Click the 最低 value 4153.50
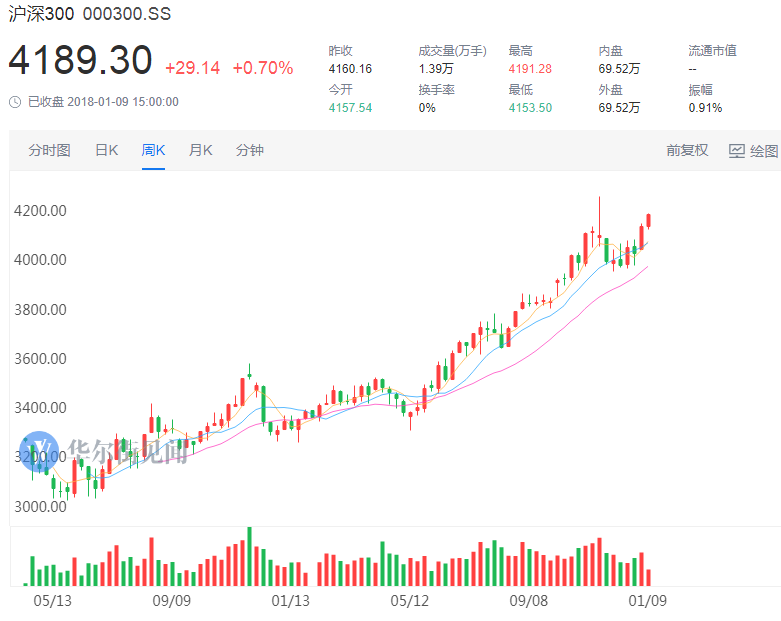Screen dimensions: 781x621 (530, 108)
